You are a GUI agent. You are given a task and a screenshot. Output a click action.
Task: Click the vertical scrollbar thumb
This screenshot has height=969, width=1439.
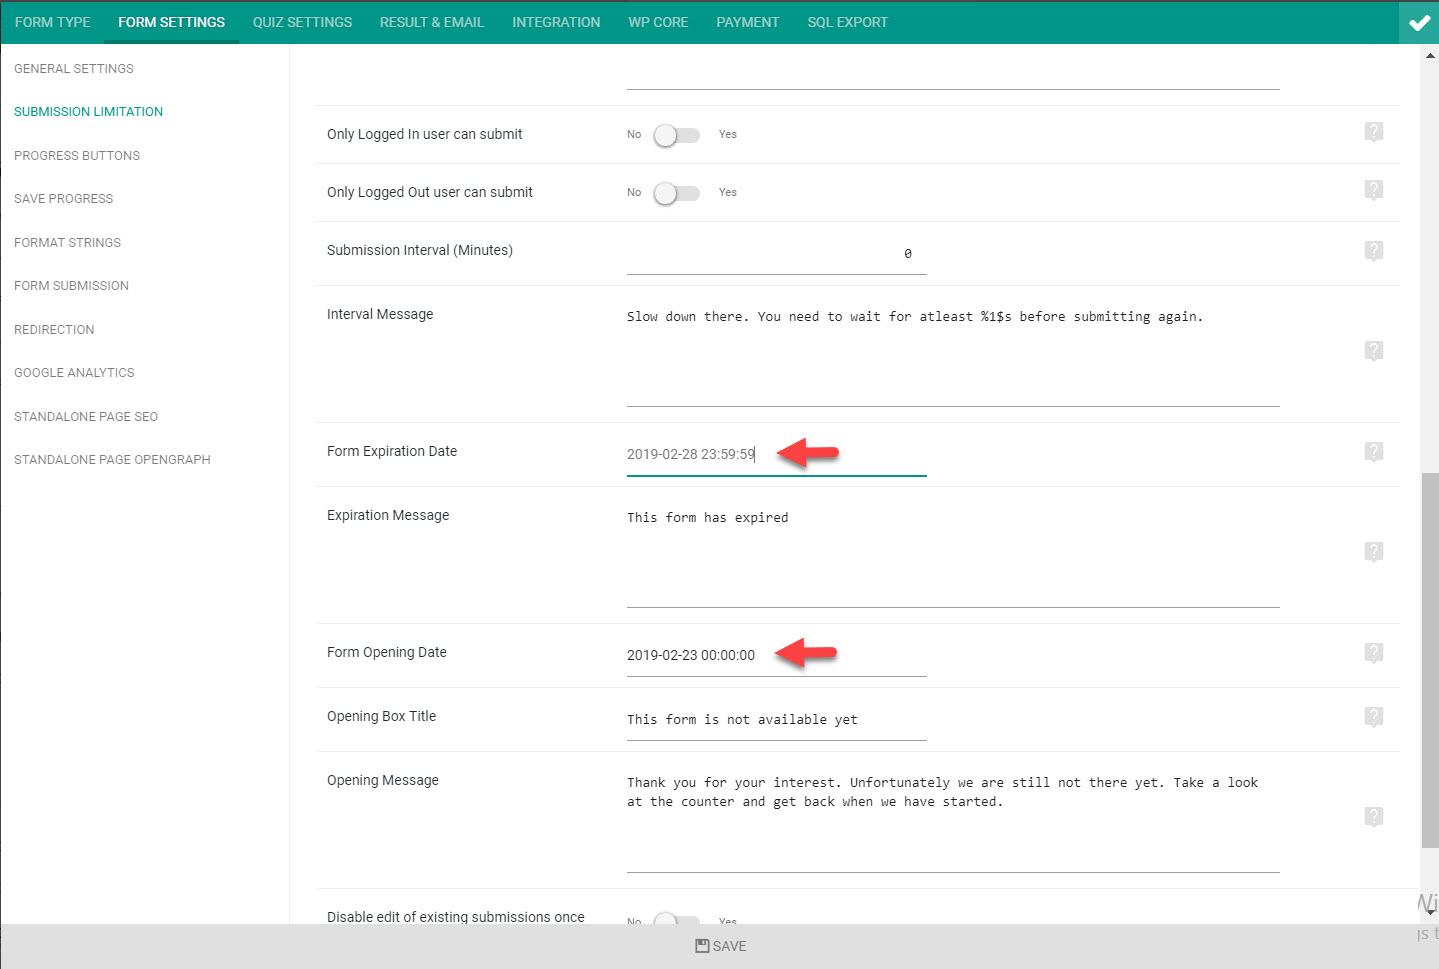(1430, 660)
